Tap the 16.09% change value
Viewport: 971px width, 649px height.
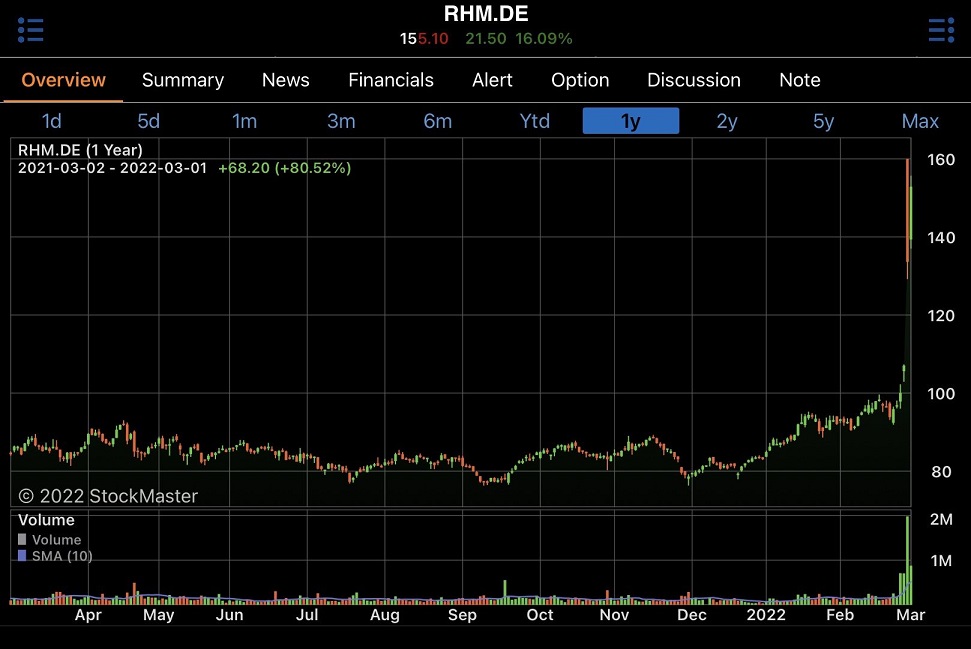tap(544, 38)
